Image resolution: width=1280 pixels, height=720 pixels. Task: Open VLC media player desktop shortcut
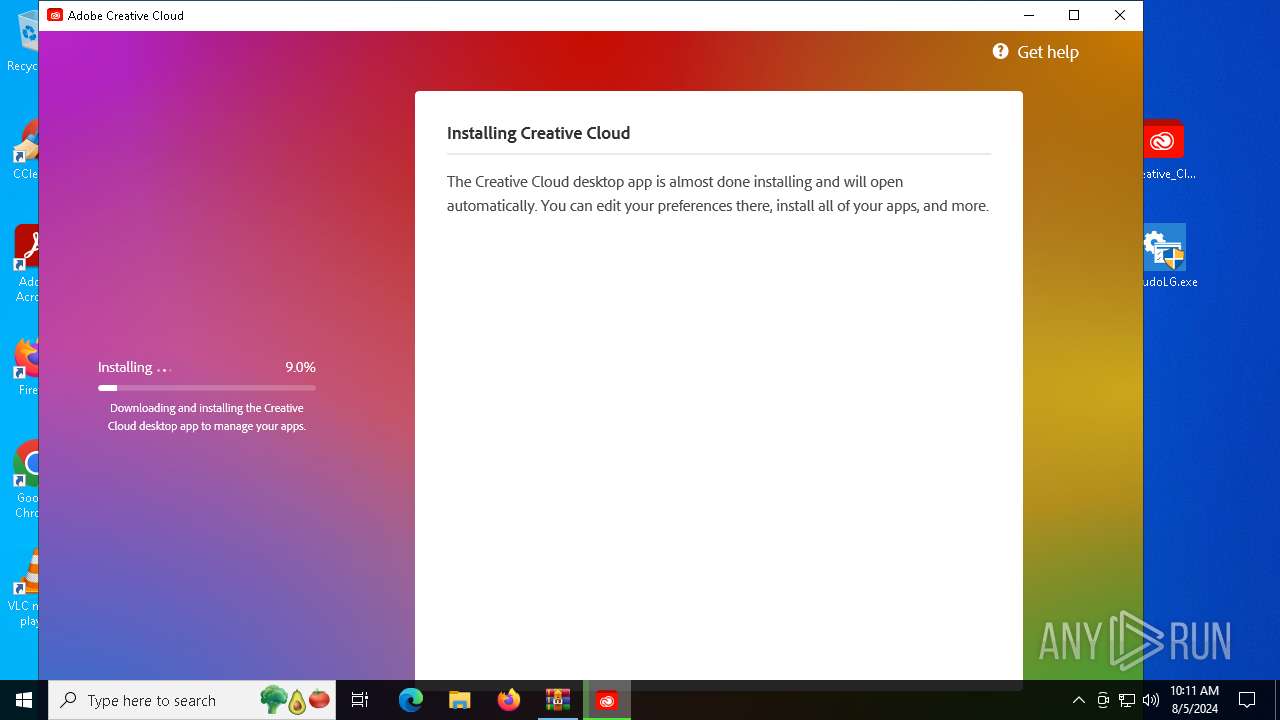tap(25, 588)
